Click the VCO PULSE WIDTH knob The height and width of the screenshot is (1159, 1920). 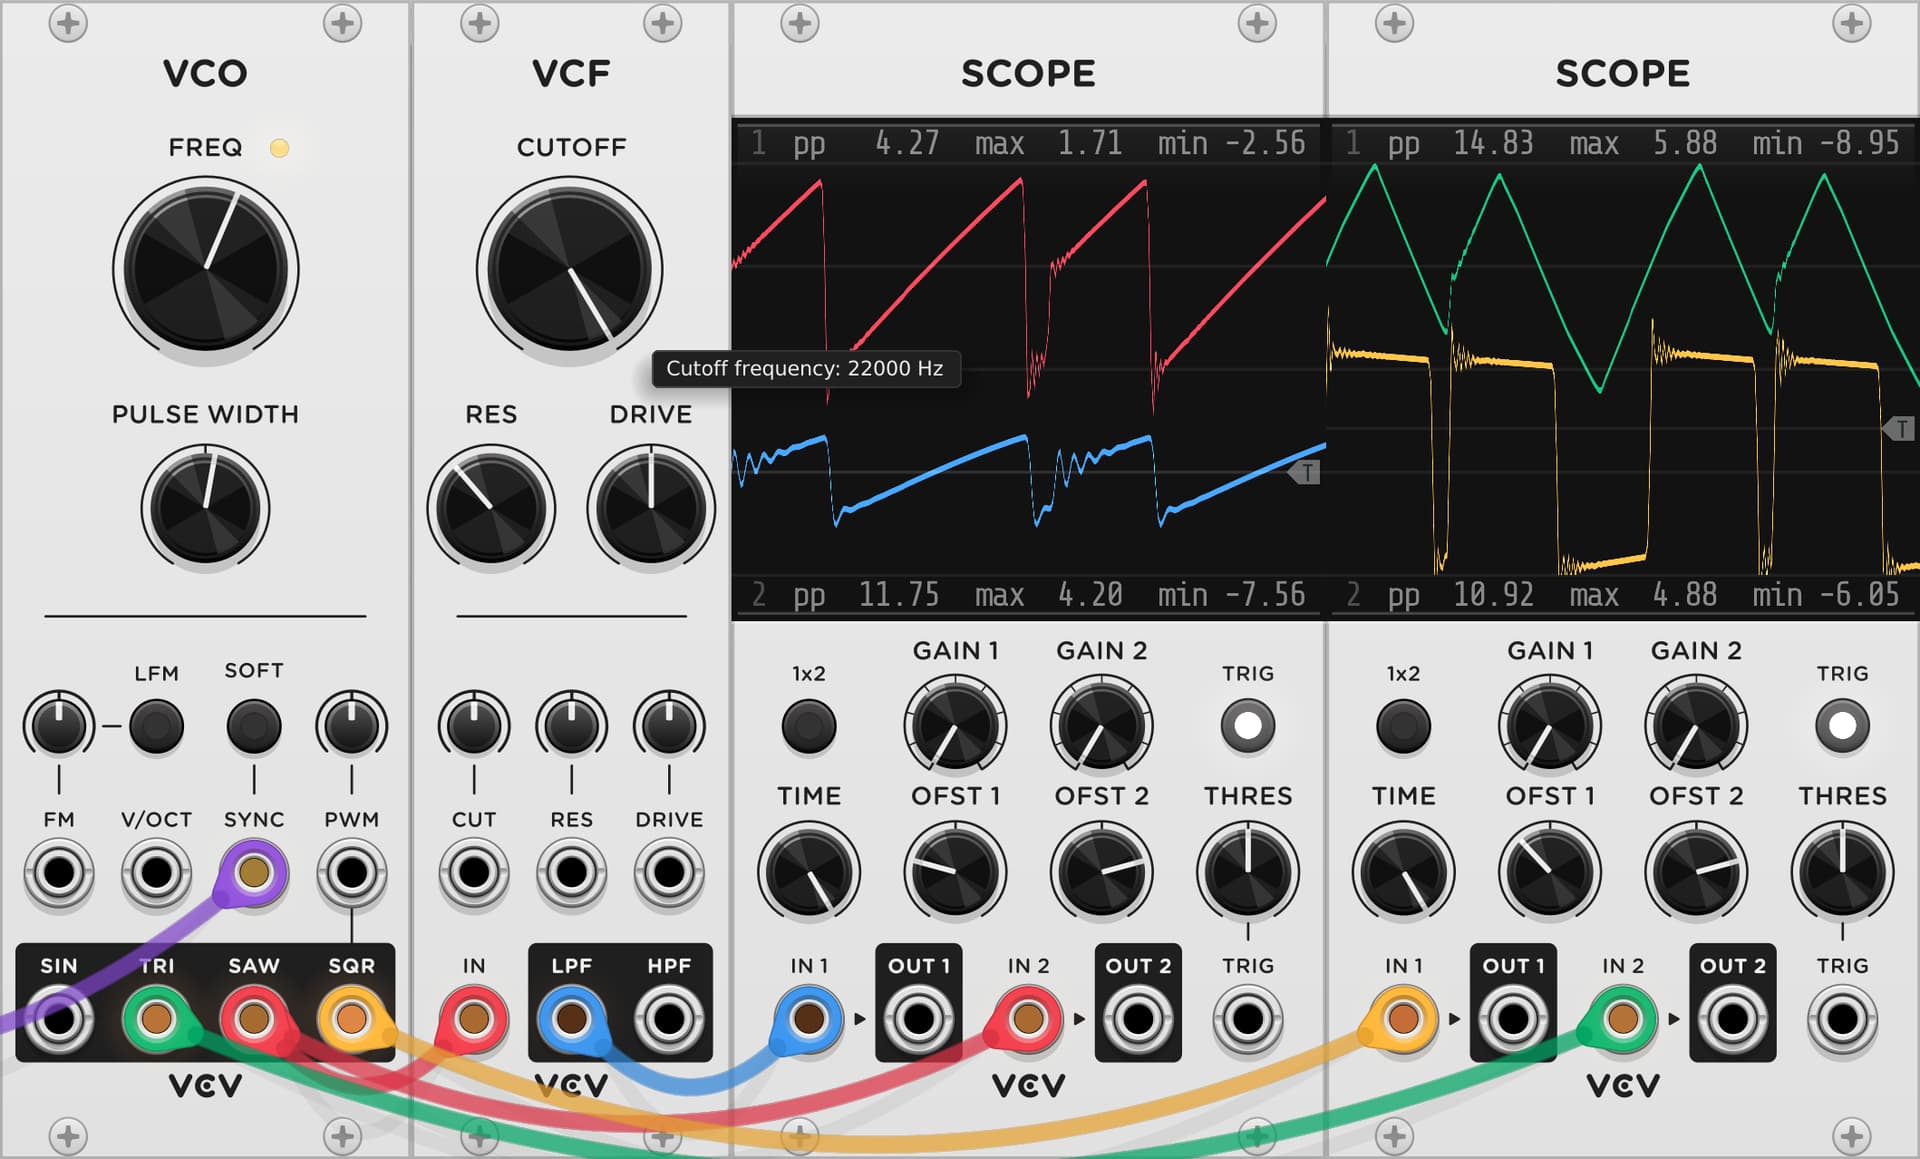click(206, 508)
